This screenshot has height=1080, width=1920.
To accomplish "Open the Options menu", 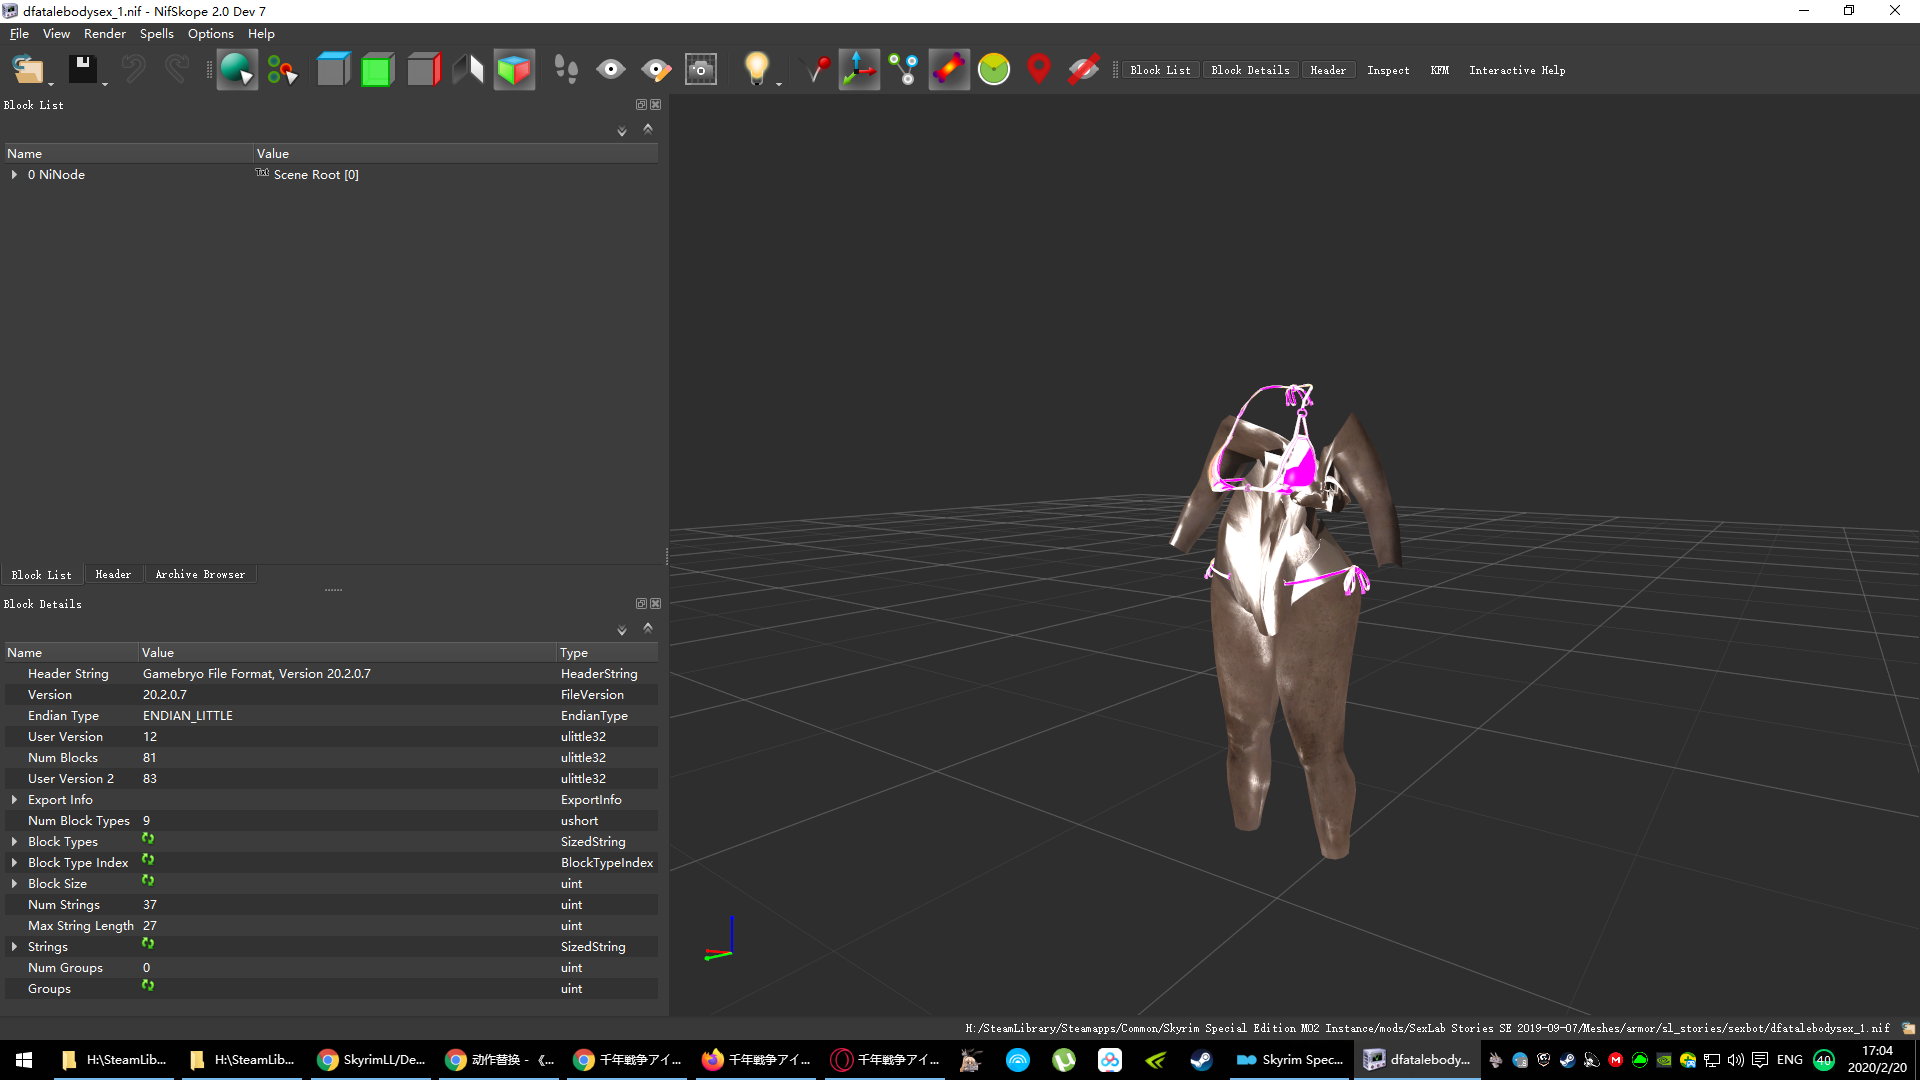I will click(x=211, y=33).
